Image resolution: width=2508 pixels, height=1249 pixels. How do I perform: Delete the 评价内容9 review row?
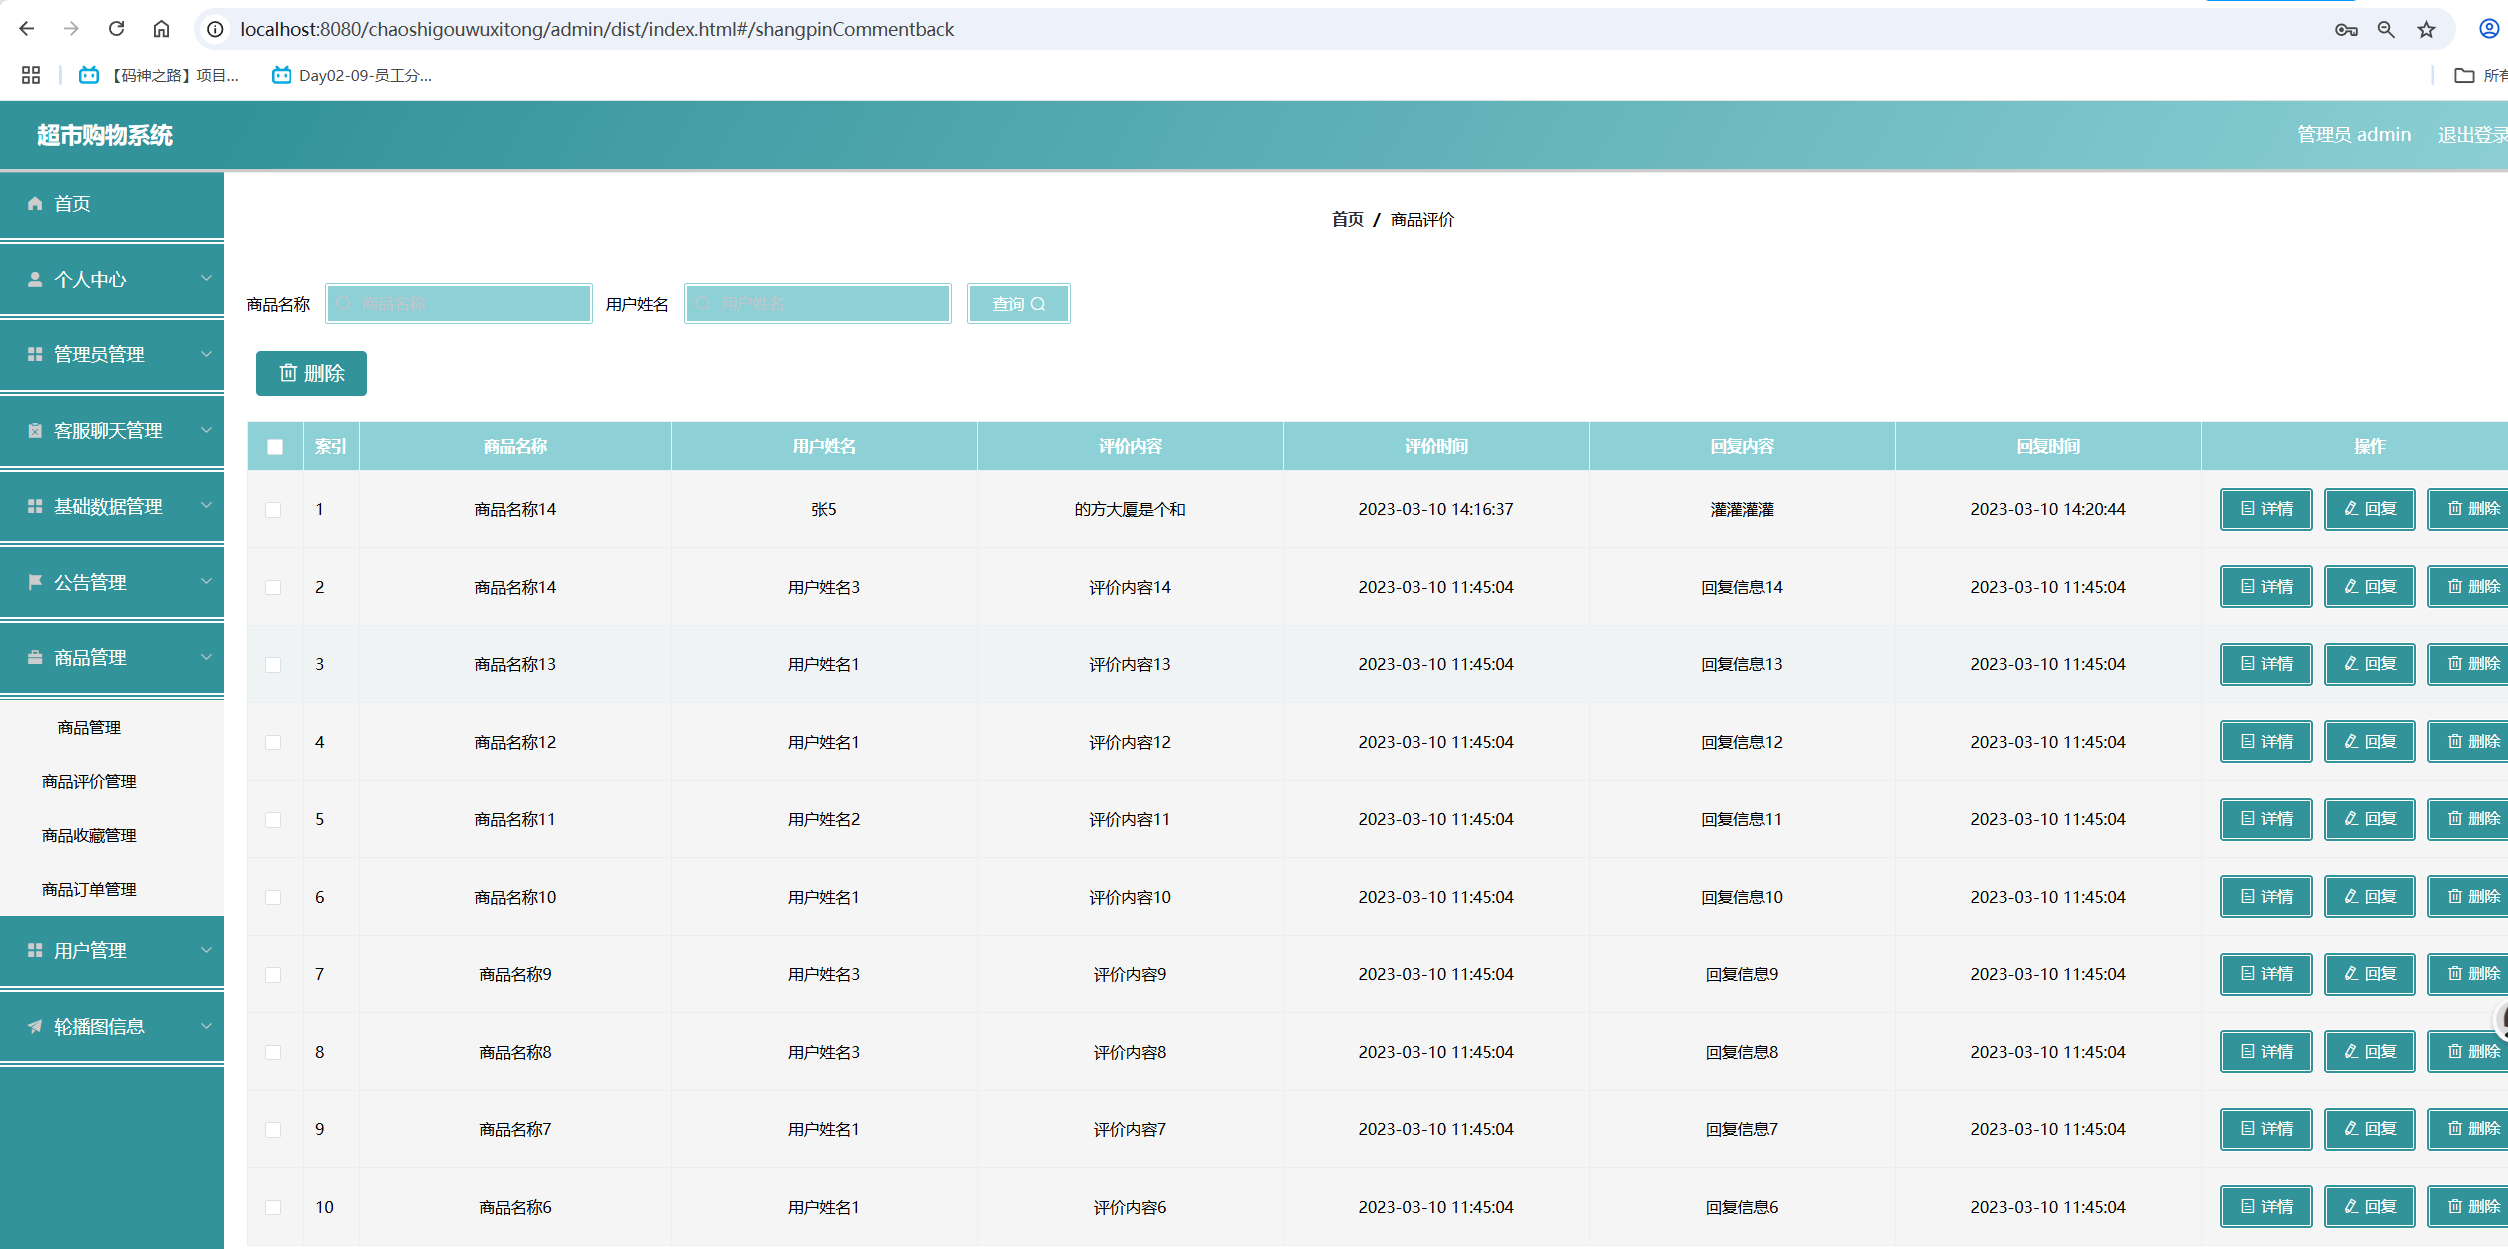coord(2469,974)
